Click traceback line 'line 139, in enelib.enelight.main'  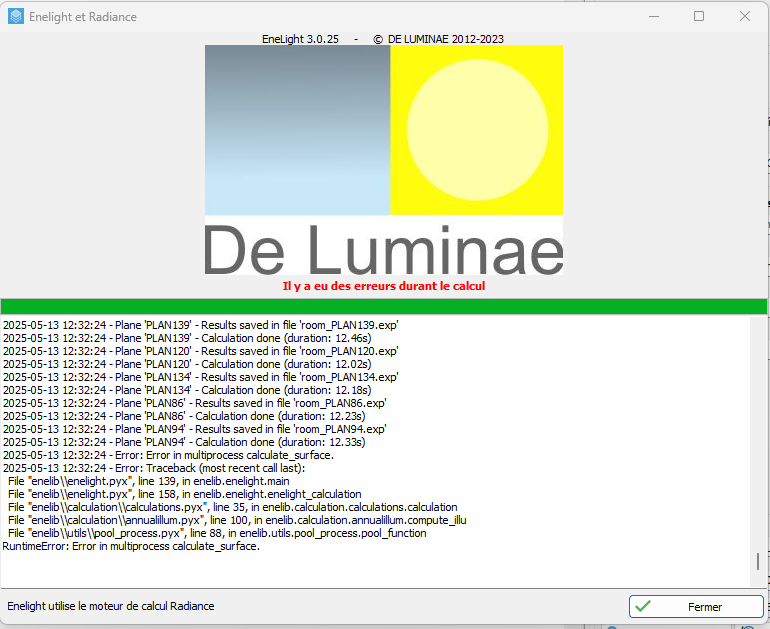pos(149,481)
